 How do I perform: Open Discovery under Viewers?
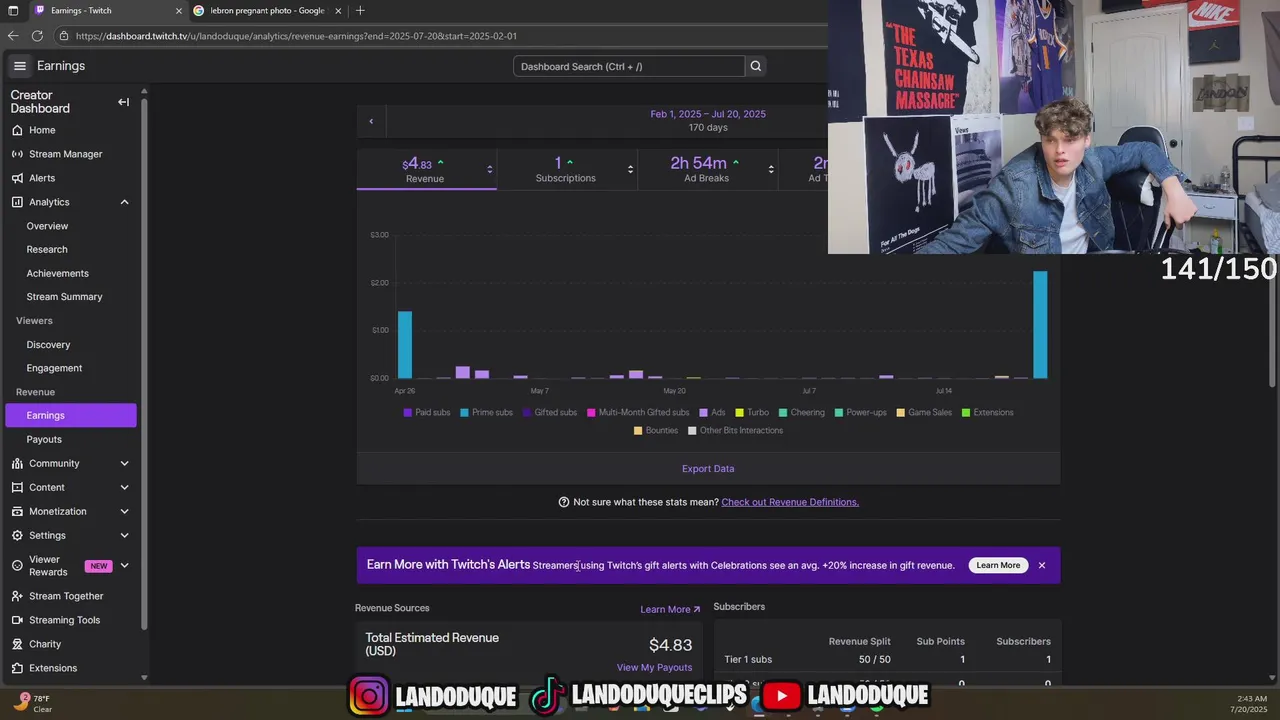click(48, 345)
